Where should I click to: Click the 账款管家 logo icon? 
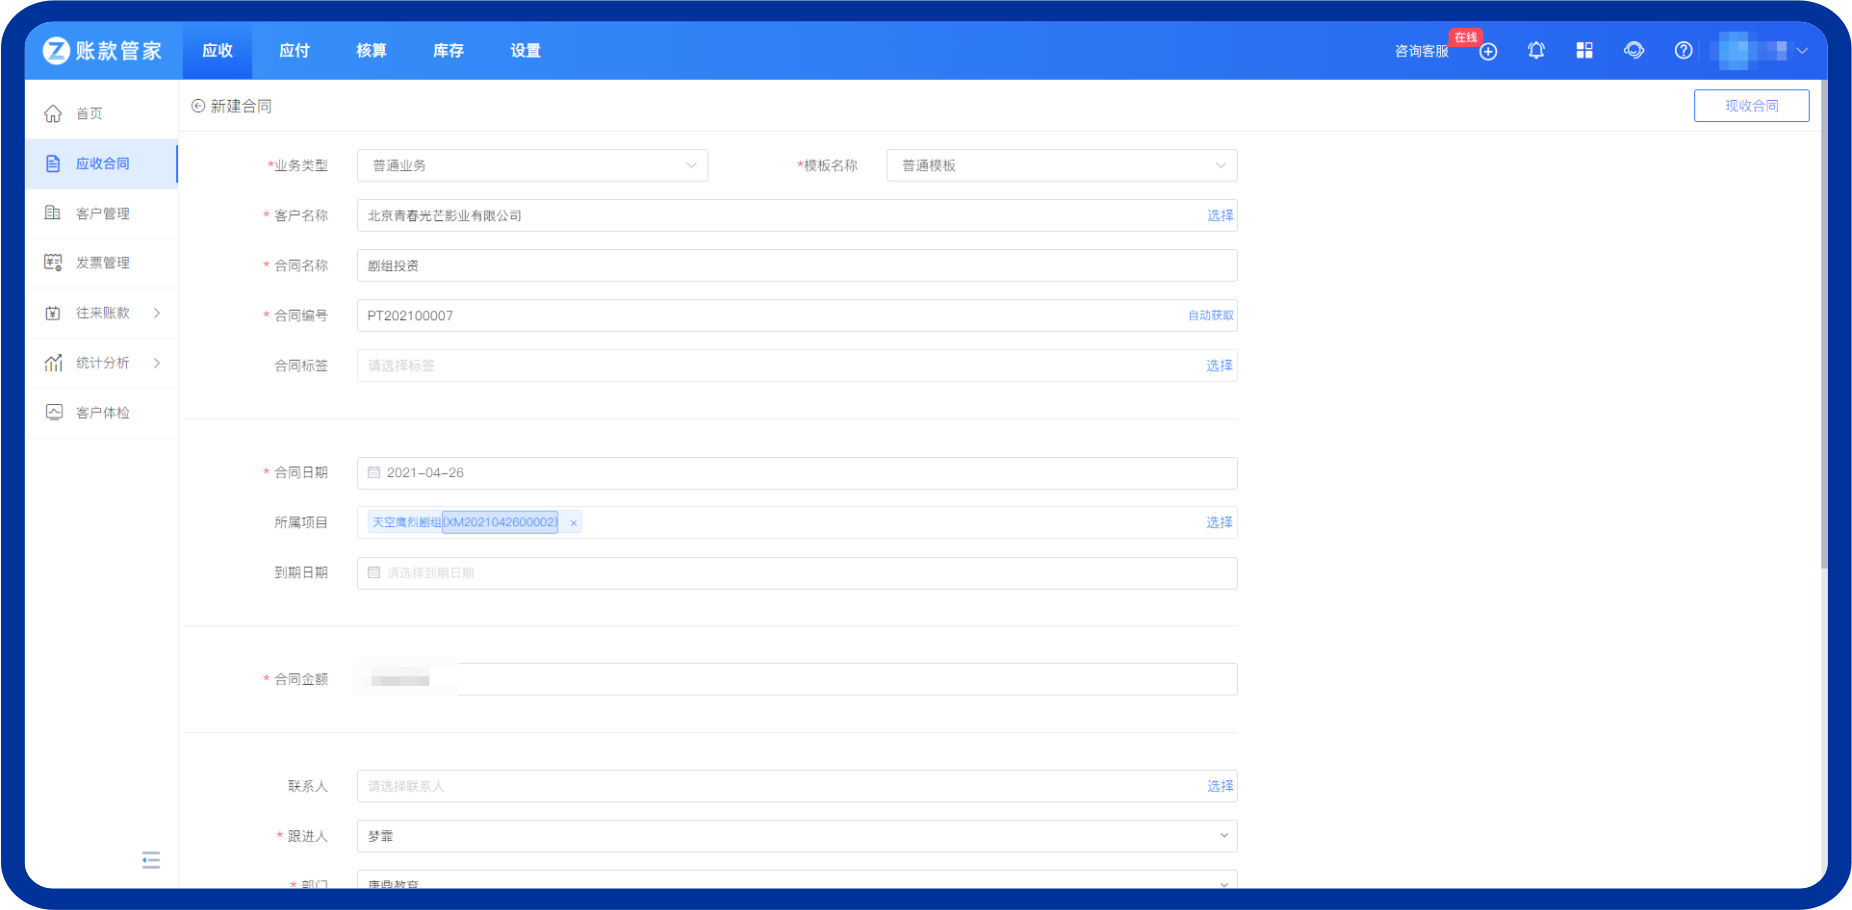click(x=56, y=50)
